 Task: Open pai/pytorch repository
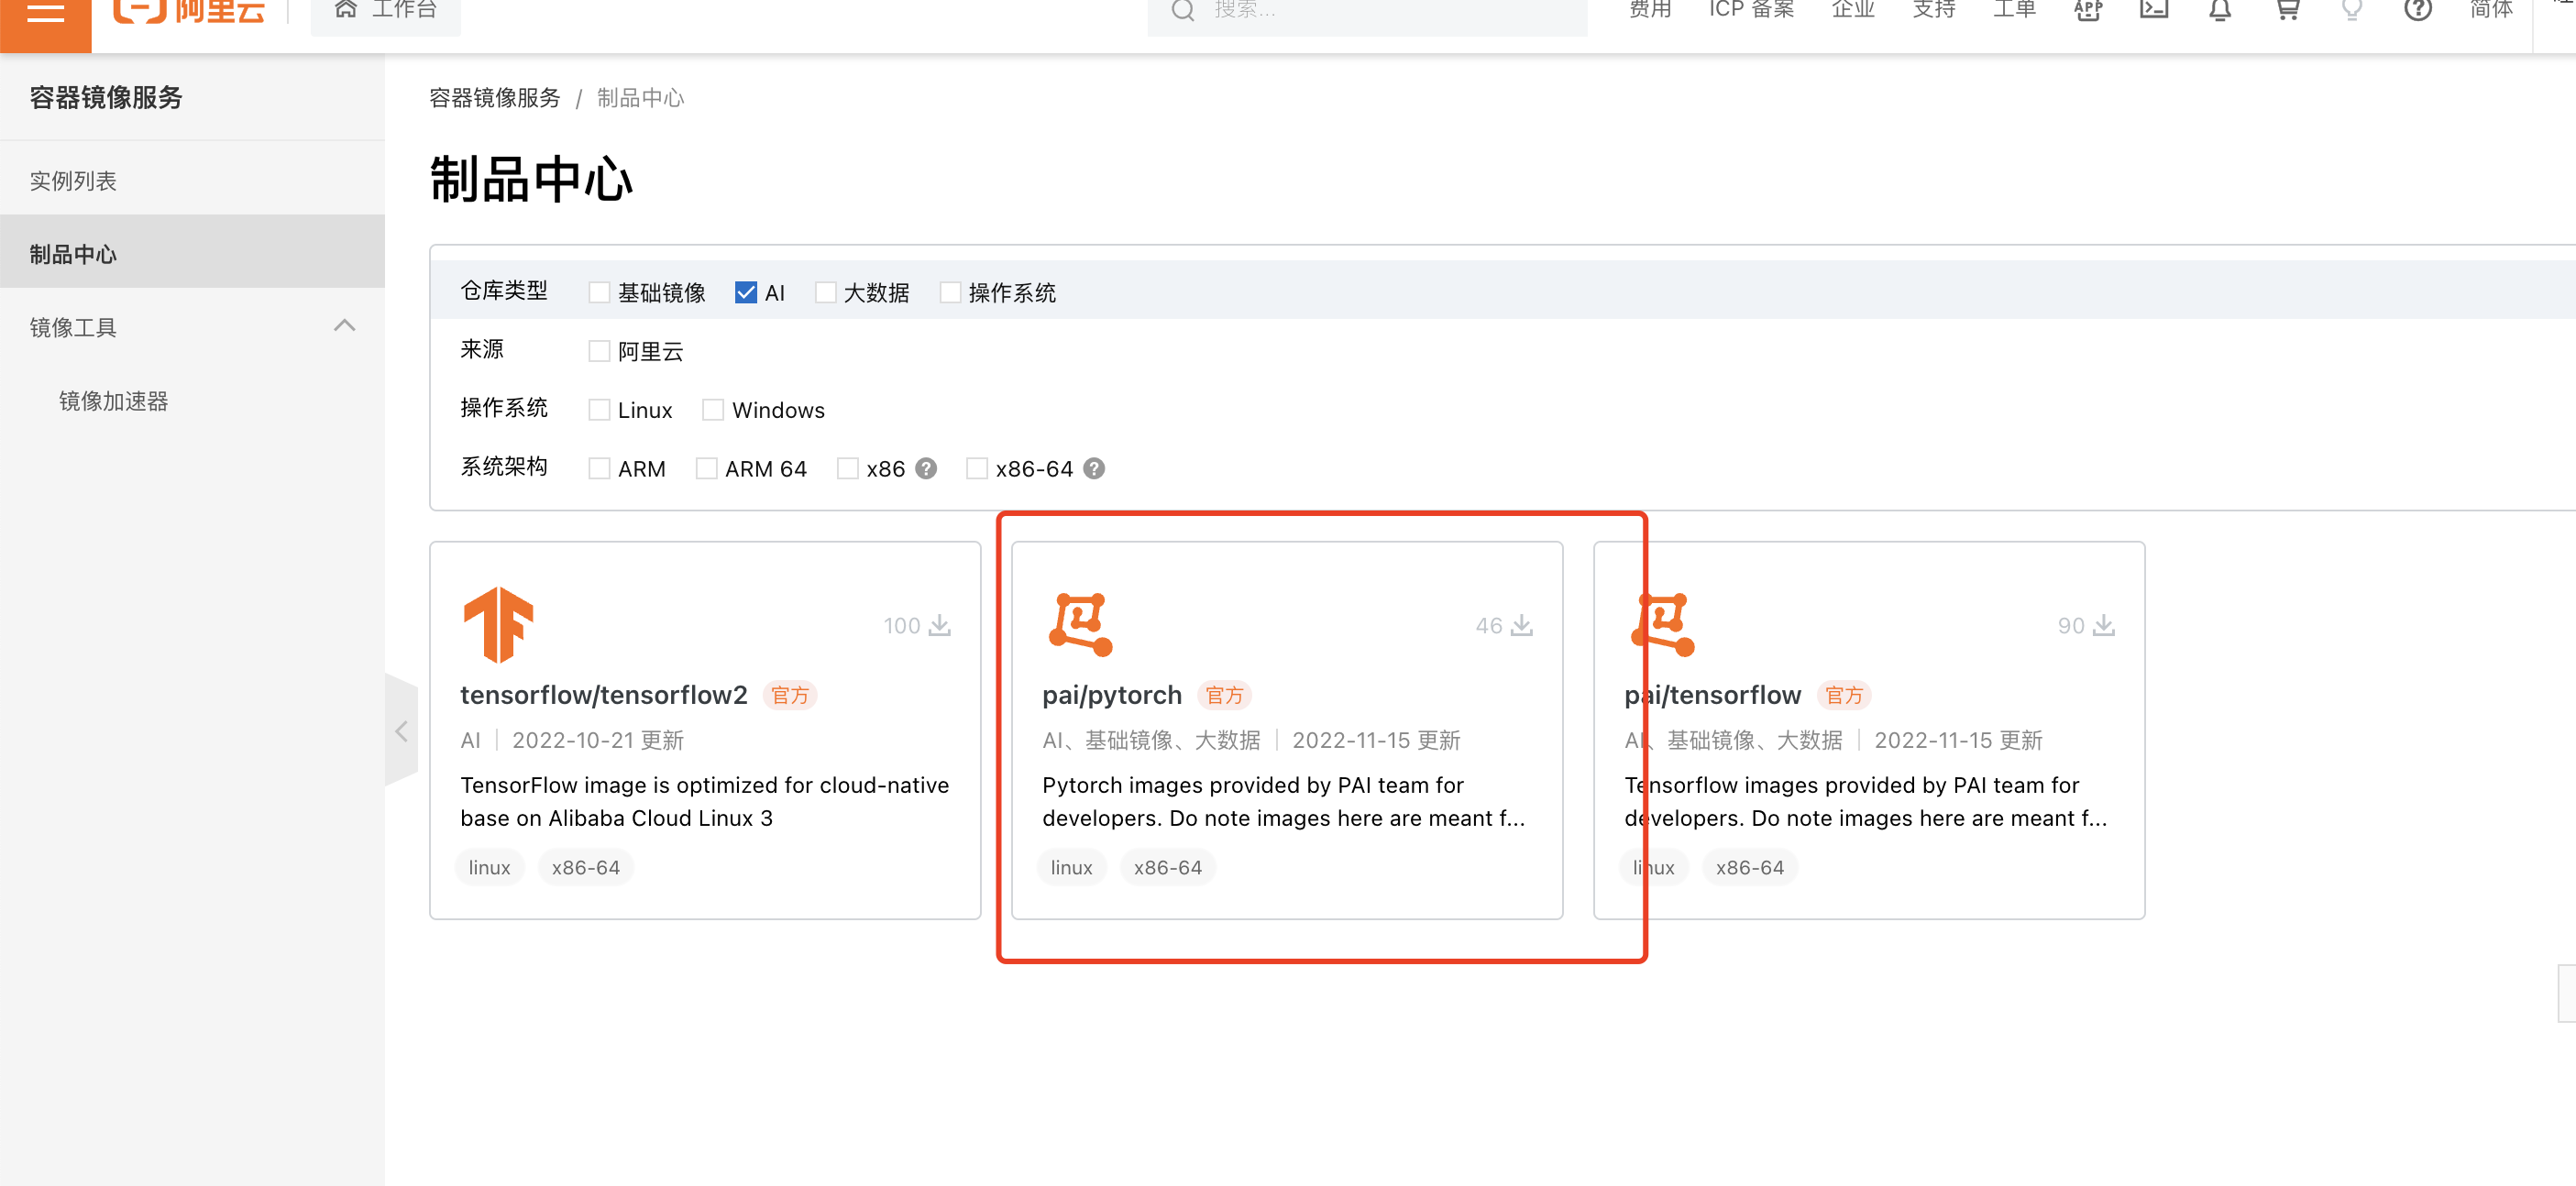[x=1111, y=695]
